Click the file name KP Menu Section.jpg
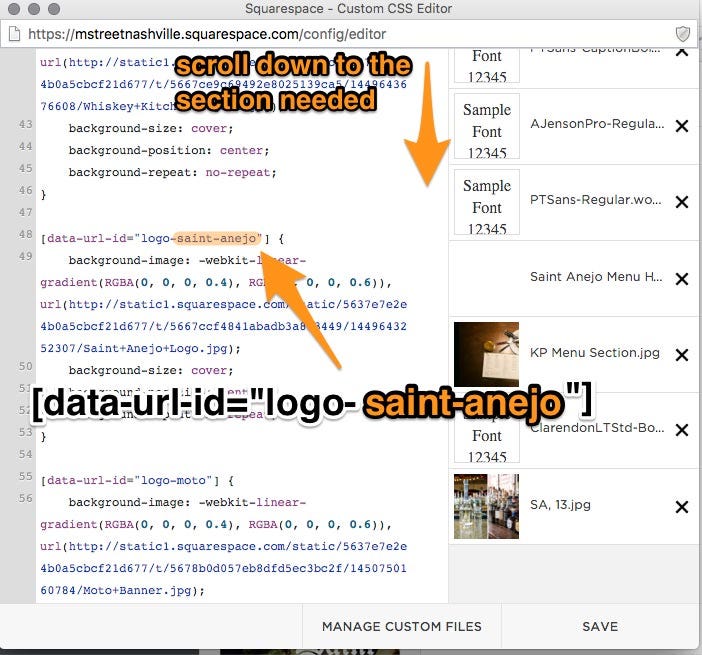This screenshot has height=655, width=702. 595,353
